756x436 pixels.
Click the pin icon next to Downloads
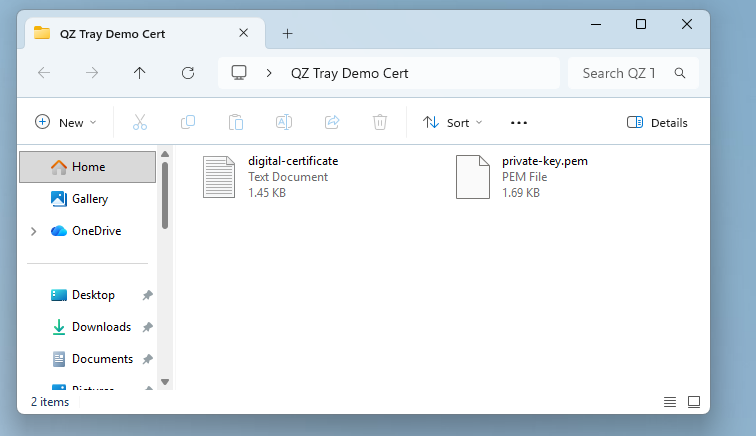coord(148,327)
